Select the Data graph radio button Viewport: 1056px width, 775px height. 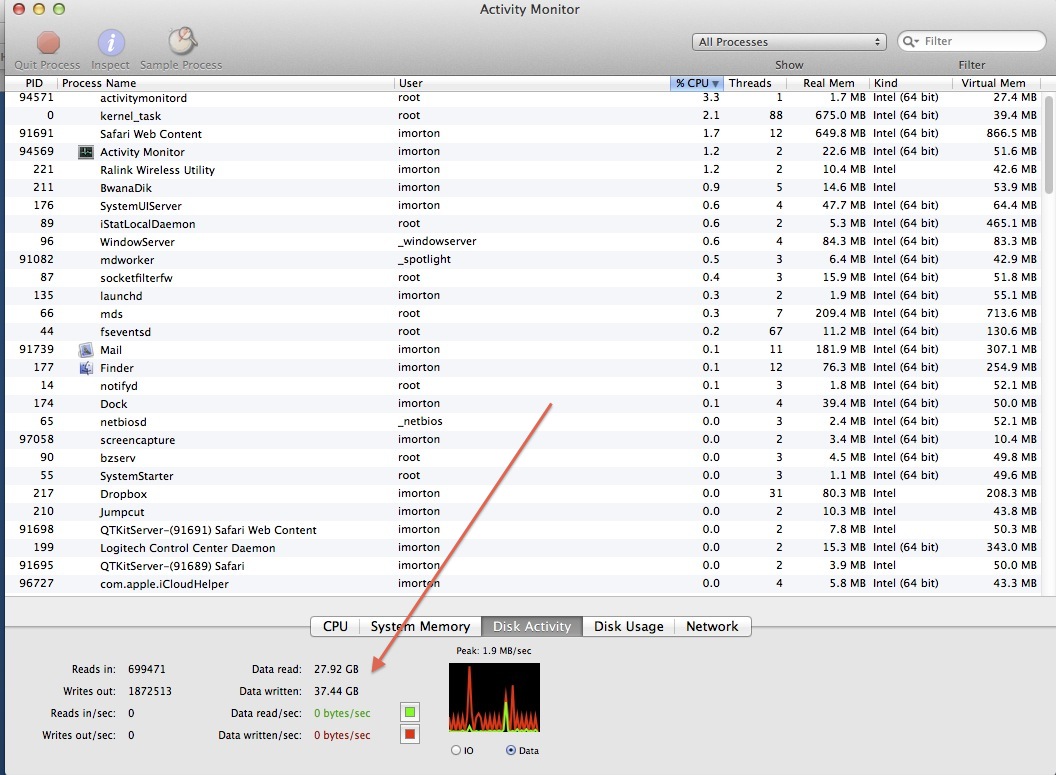pyautogui.click(x=510, y=750)
